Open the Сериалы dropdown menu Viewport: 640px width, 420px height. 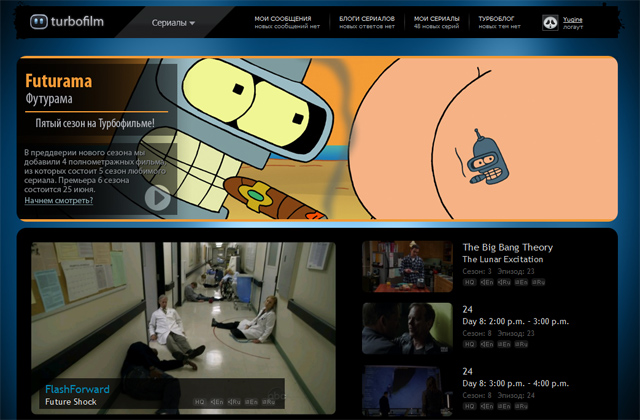pyautogui.click(x=173, y=23)
